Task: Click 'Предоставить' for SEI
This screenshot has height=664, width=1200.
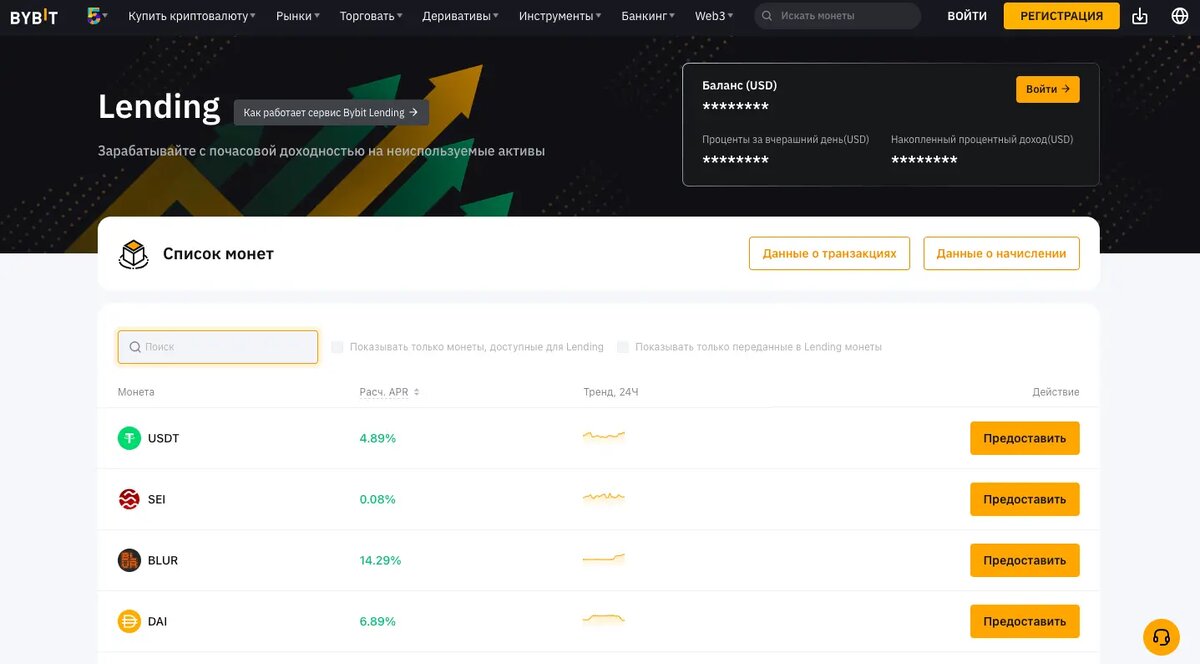Action: click(x=1025, y=499)
